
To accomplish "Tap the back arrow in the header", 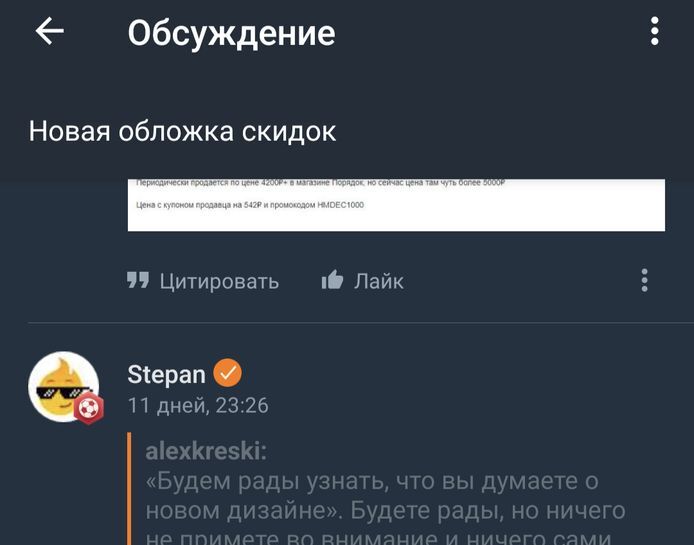I will pos(50,31).
